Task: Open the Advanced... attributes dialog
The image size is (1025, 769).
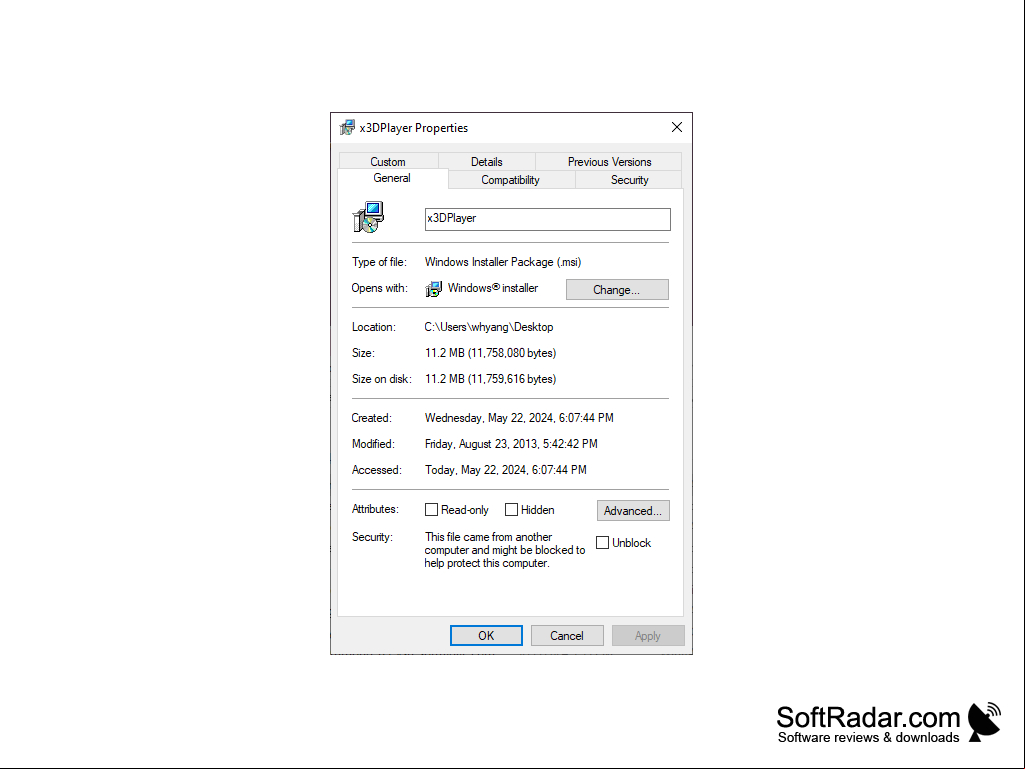Action: tap(633, 511)
